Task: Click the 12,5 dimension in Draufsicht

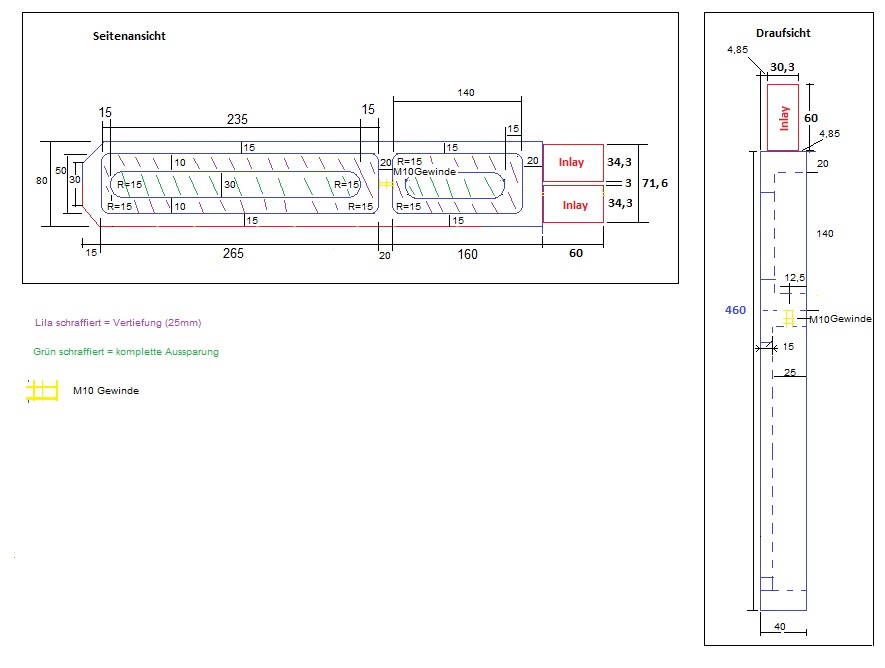Action: pos(794,277)
